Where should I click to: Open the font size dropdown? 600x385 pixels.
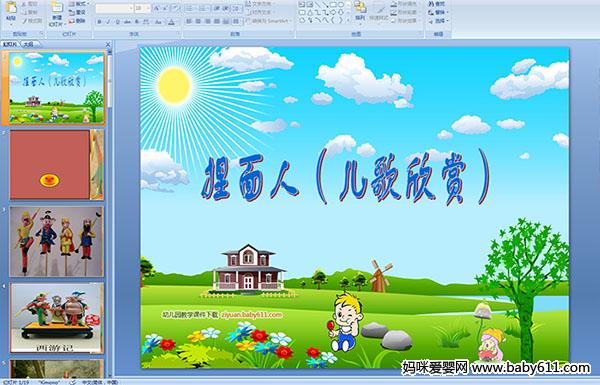coord(148,8)
